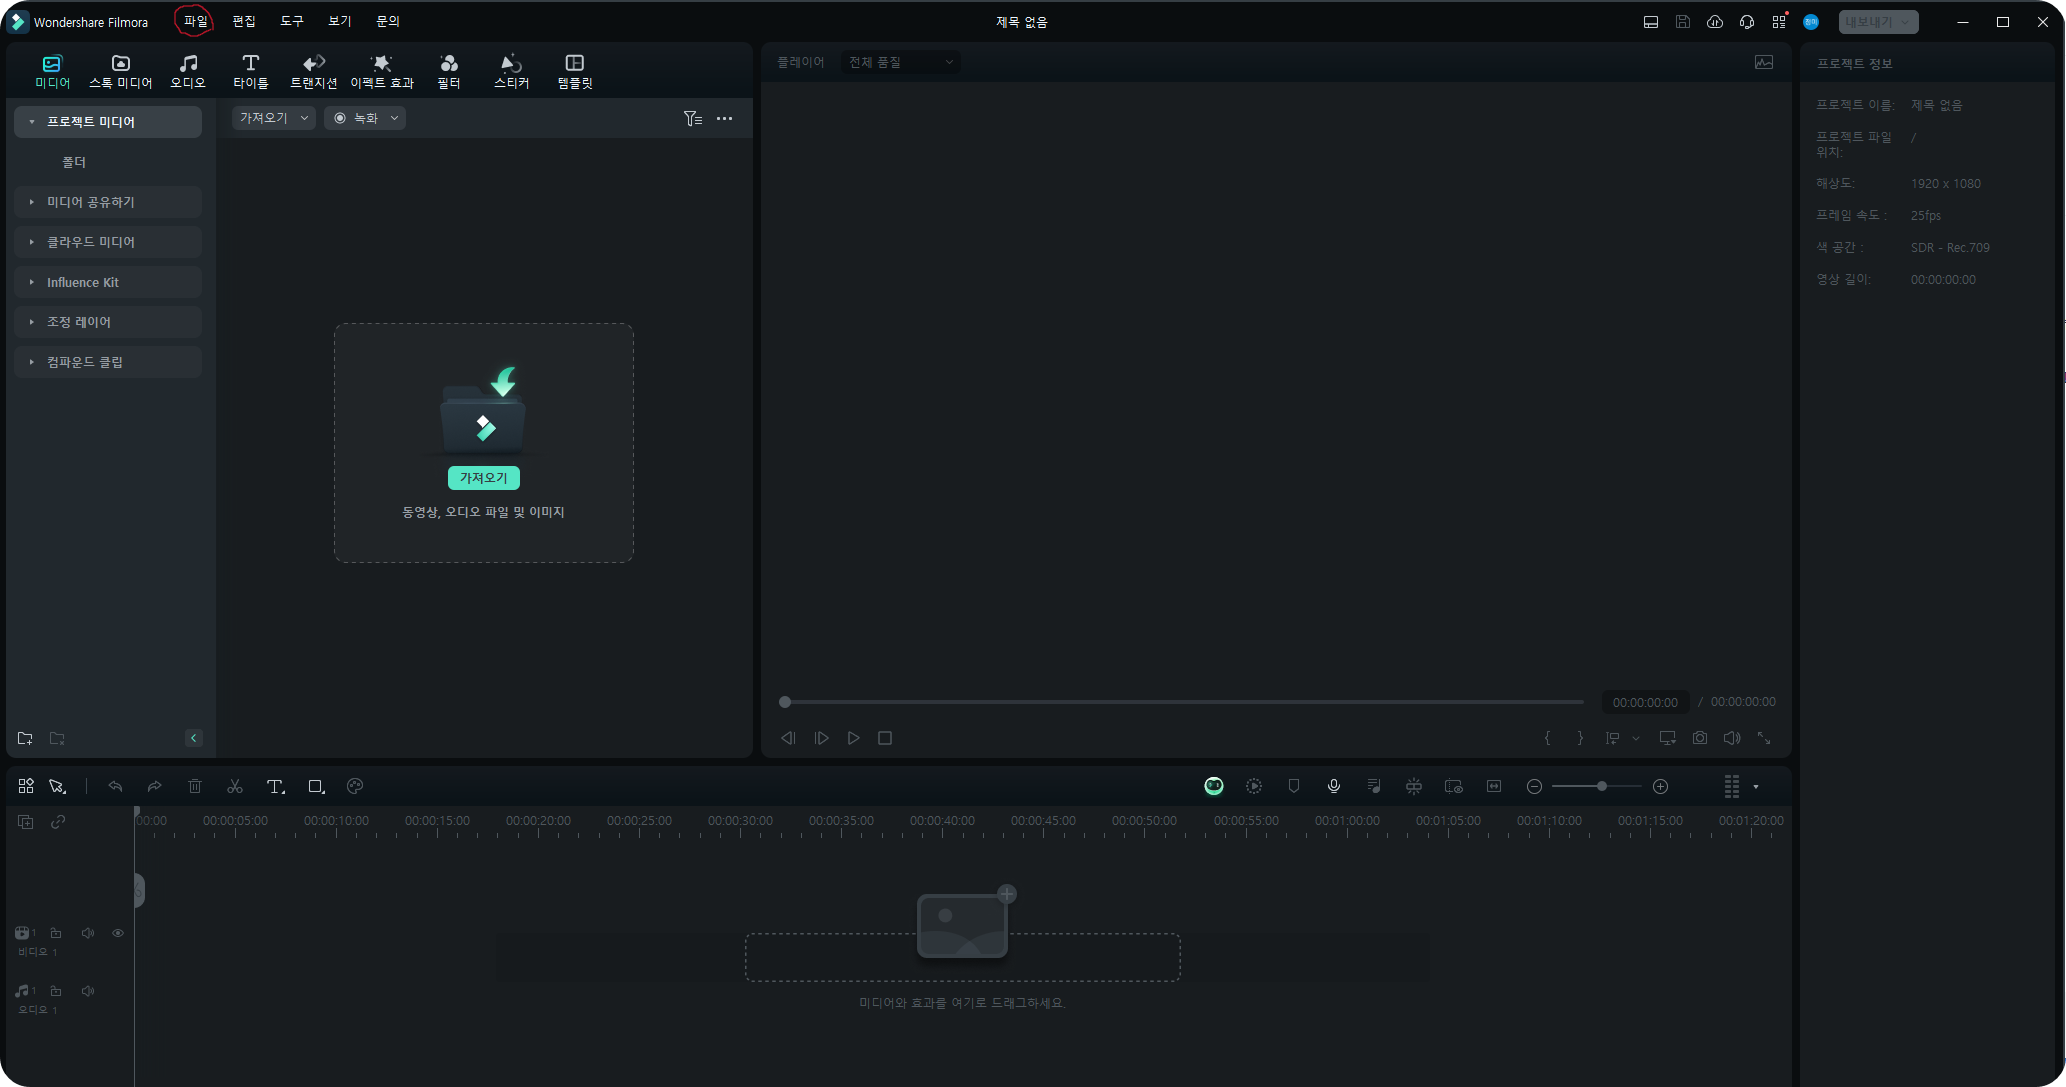This screenshot has height=1087, width=2066.
Task: Open the 파일 menu
Action: click(x=195, y=21)
